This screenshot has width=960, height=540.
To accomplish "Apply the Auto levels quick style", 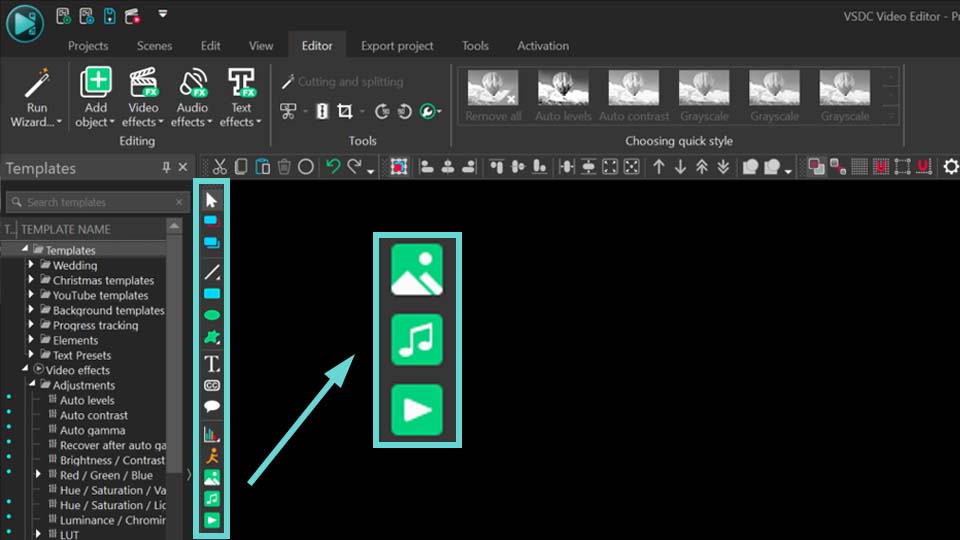I will (563, 96).
